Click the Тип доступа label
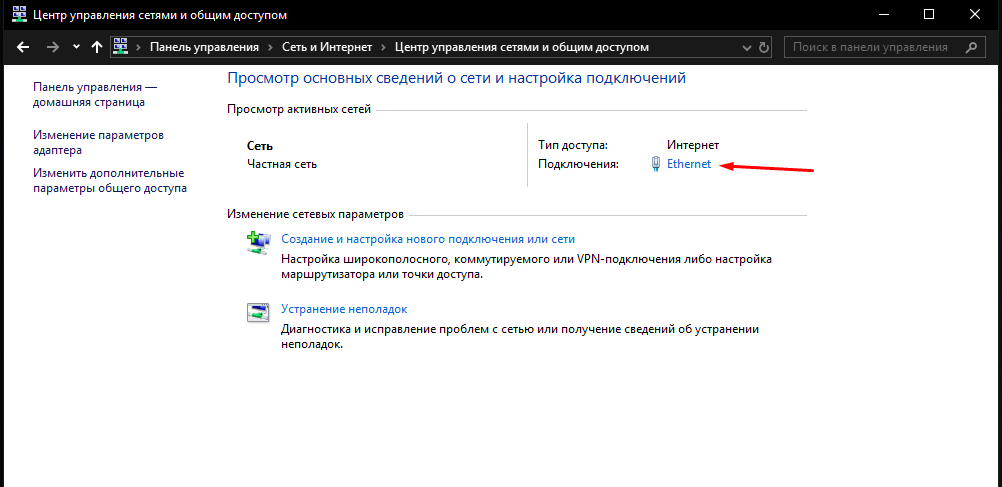The image size is (1002, 487). [x=573, y=145]
